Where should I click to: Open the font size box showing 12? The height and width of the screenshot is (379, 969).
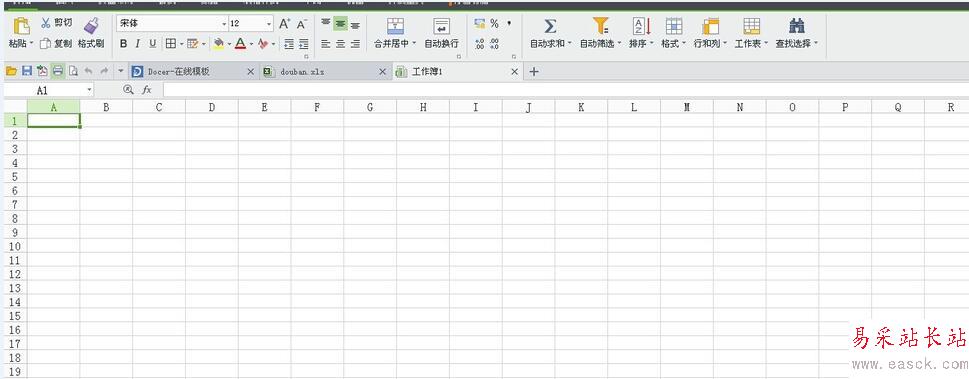pos(251,23)
